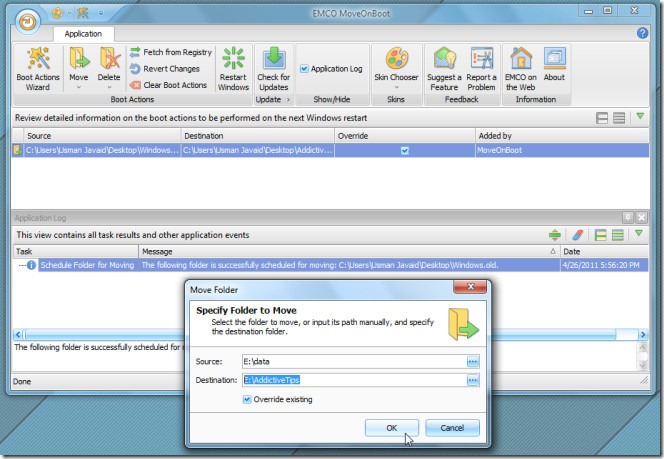
Task: Click the log expand/collapse all icon
Action: (555, 235)
